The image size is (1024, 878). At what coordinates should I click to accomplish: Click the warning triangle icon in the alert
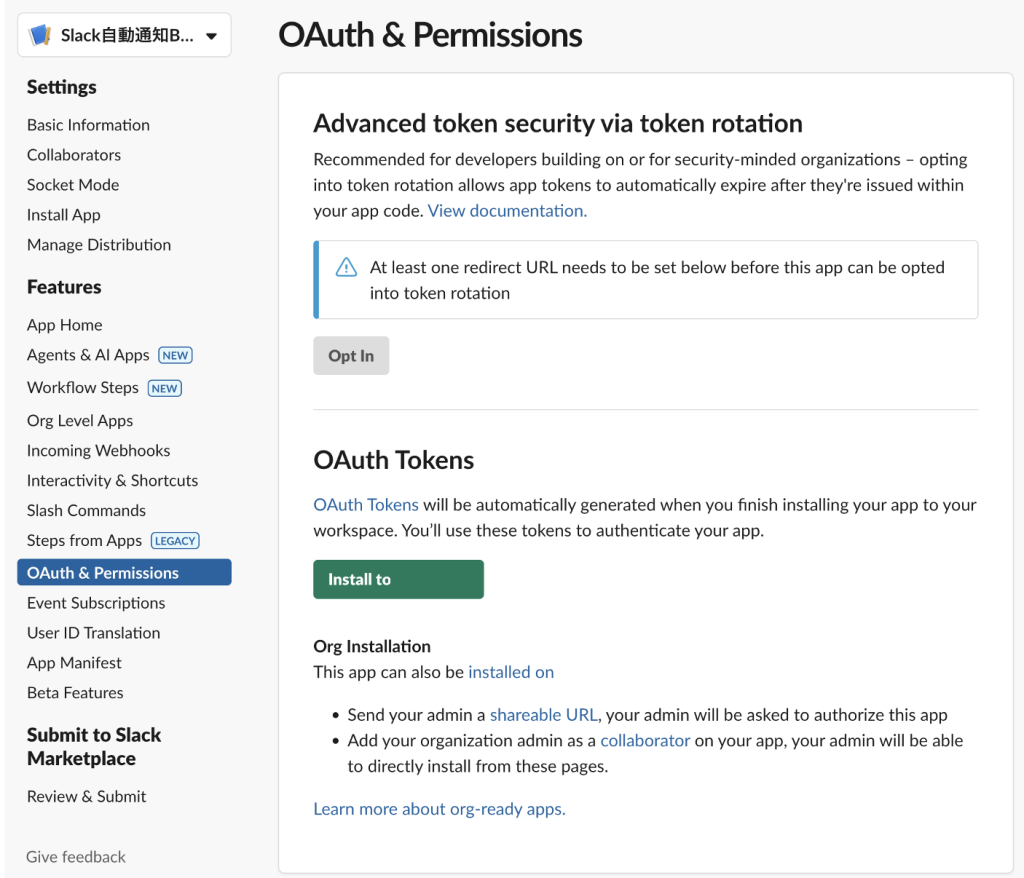[x=346, y=267]
